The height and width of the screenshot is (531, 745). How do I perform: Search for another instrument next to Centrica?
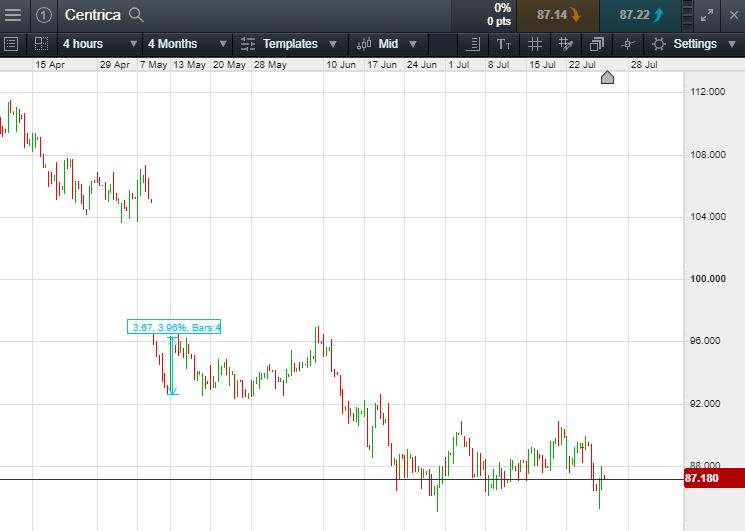coord(136,15)
